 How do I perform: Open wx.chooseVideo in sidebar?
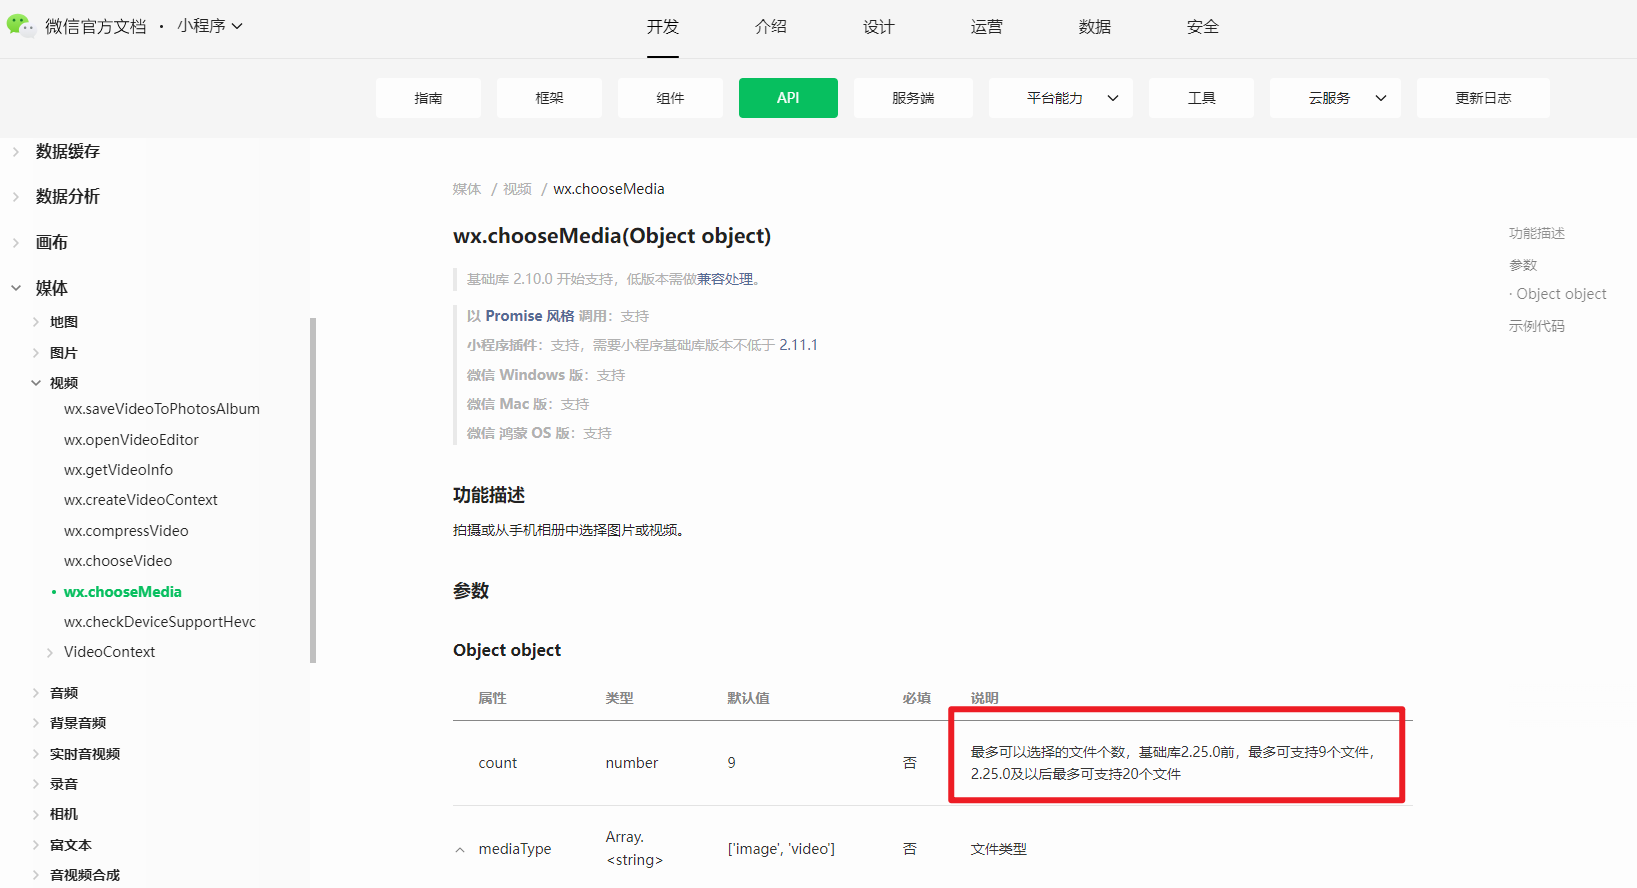coord(118,561)
